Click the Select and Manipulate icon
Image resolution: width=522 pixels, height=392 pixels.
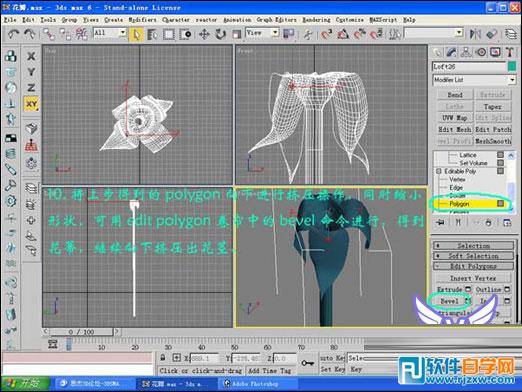pos(308,34)
